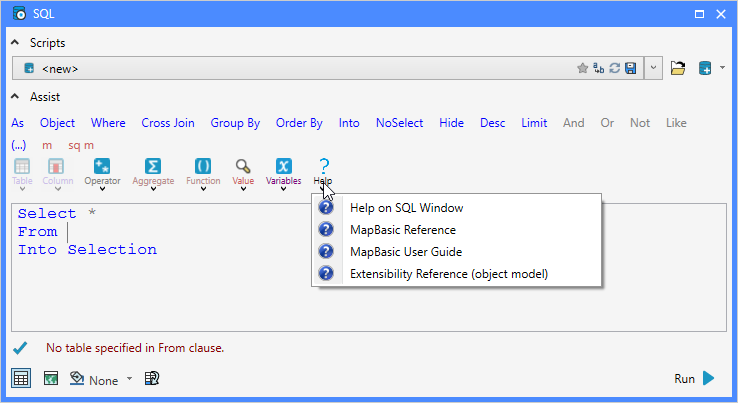Expand the scripts list dropdown chevron

click(x=653, y=68)
